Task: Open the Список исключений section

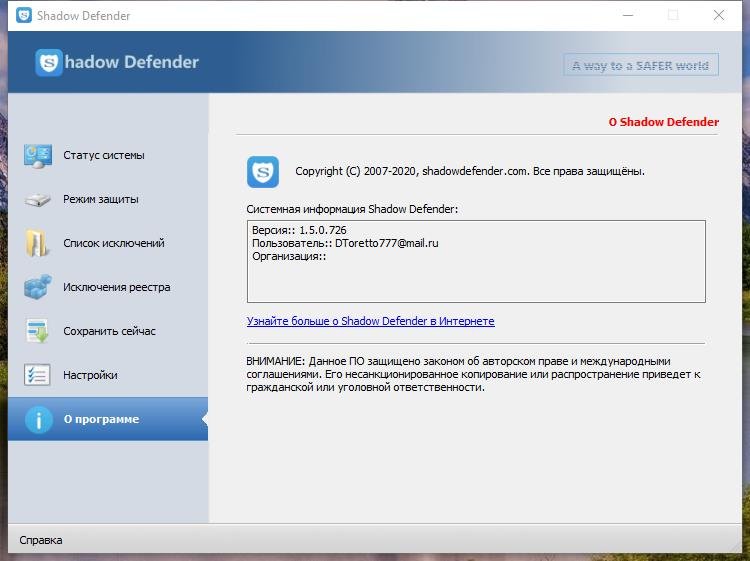Action: [x=108, y=243]
